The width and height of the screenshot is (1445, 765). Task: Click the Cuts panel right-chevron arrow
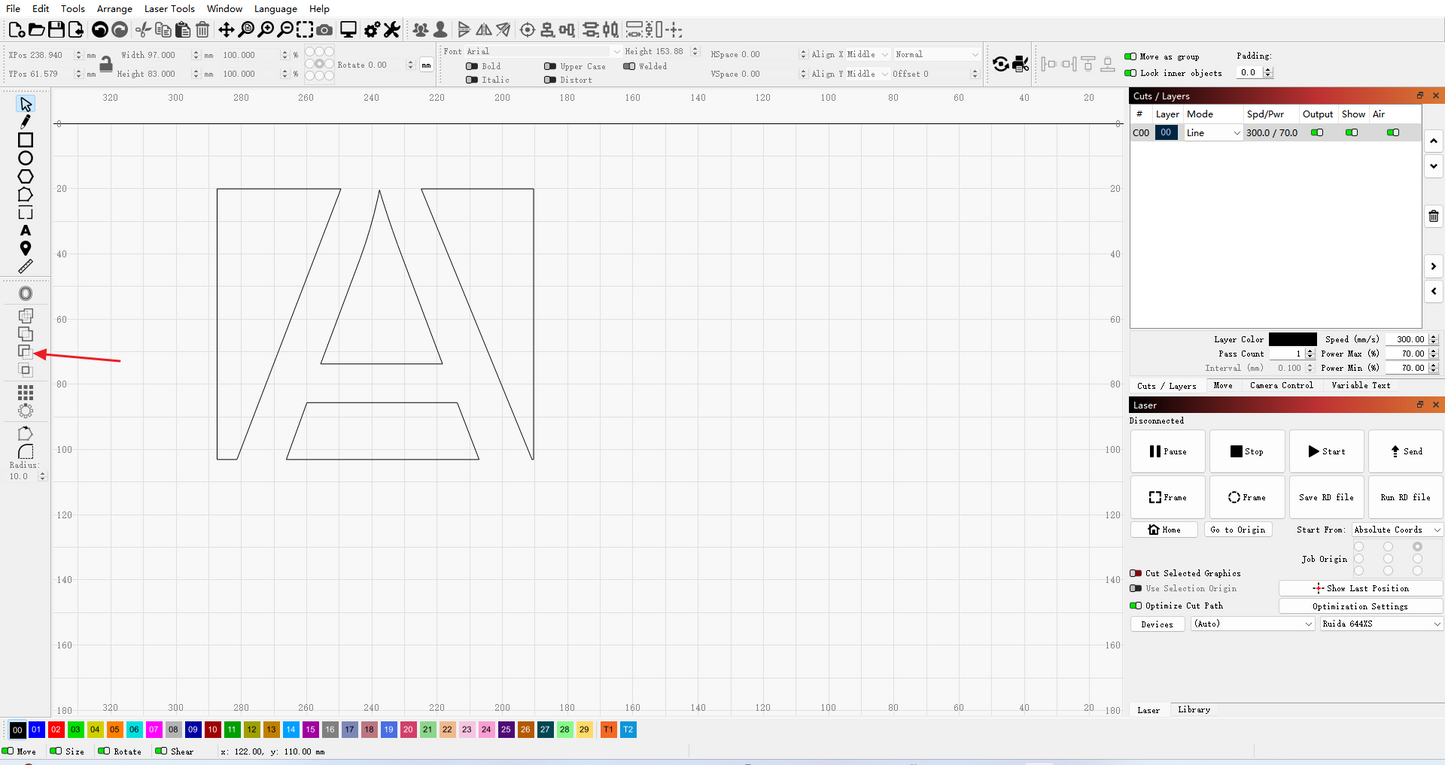coord(1434,266)
